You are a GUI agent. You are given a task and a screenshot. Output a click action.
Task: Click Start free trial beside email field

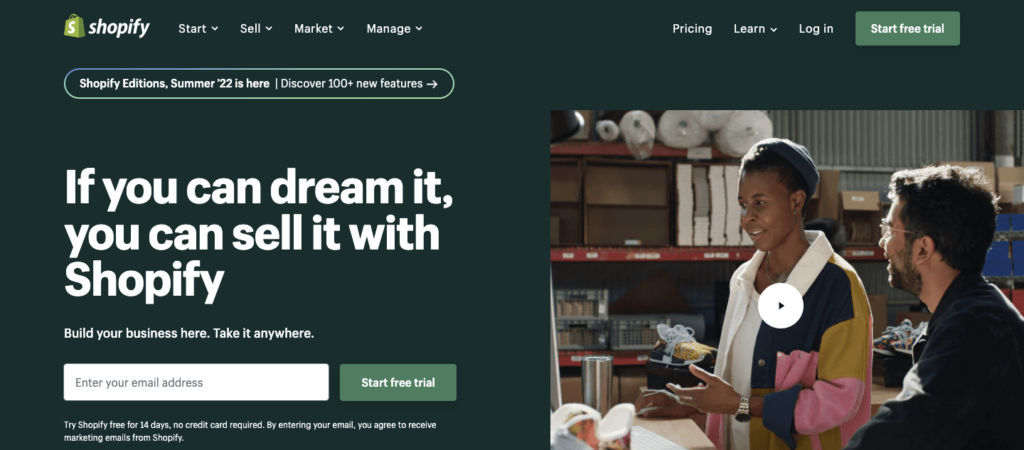pos(398,382)
